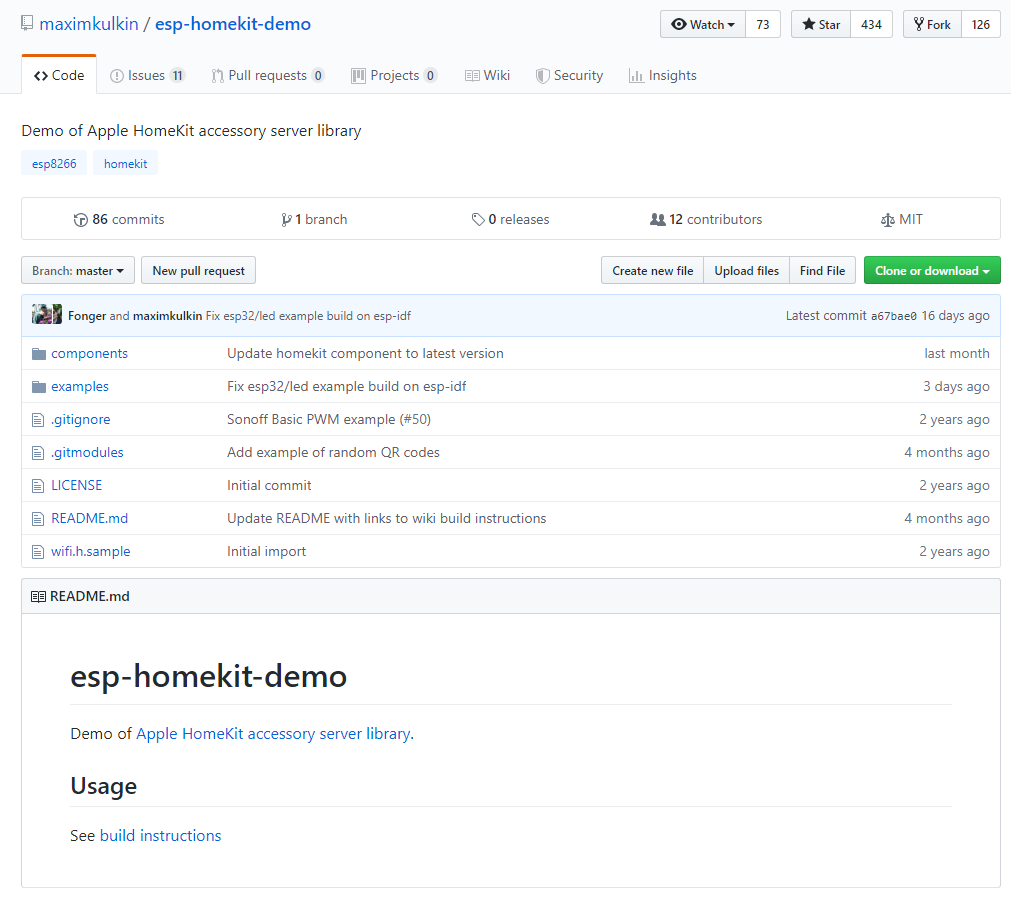
Task: Open Fonger's profile link
Action: pos(87,316)
